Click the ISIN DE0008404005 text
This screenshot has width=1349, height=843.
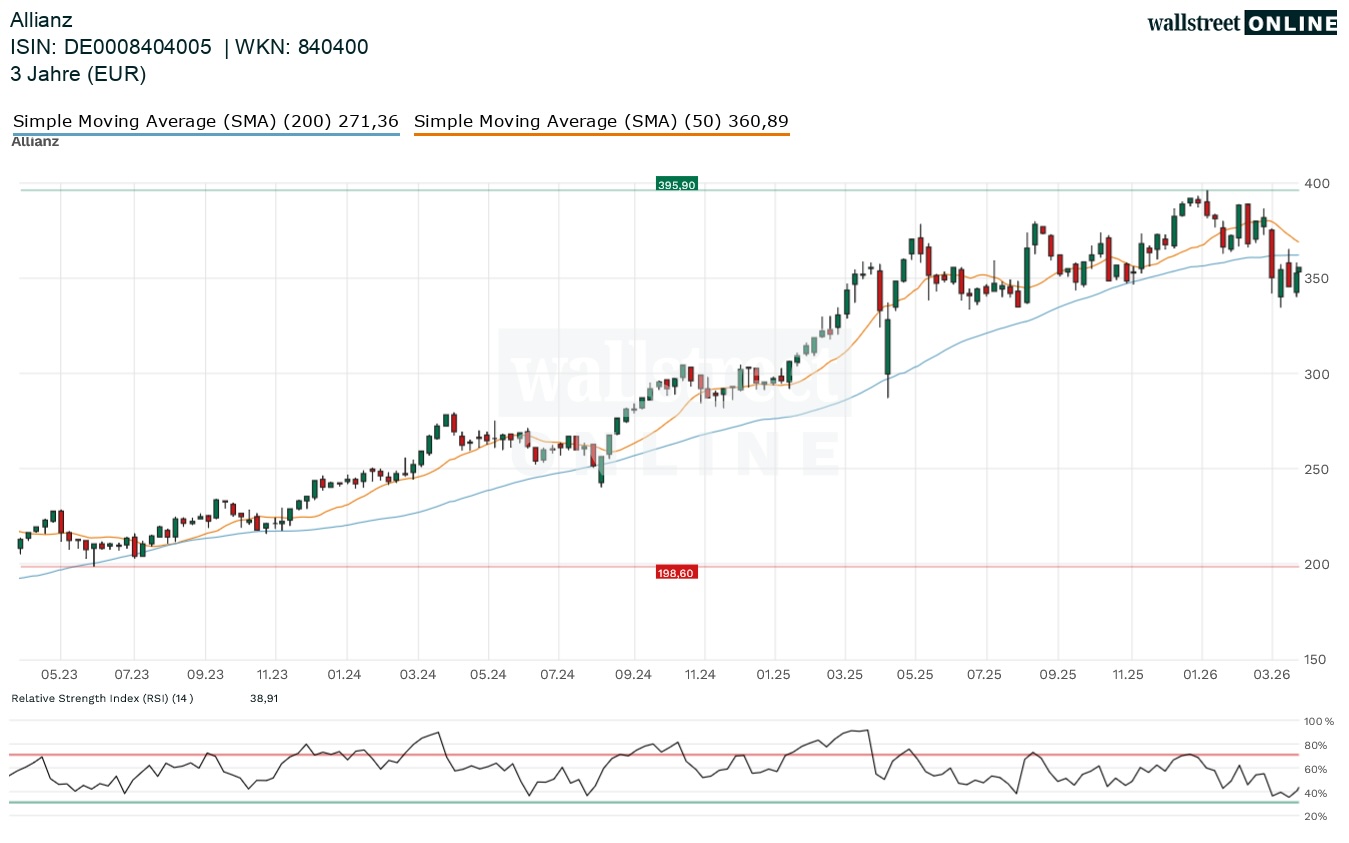coord(111,47)
